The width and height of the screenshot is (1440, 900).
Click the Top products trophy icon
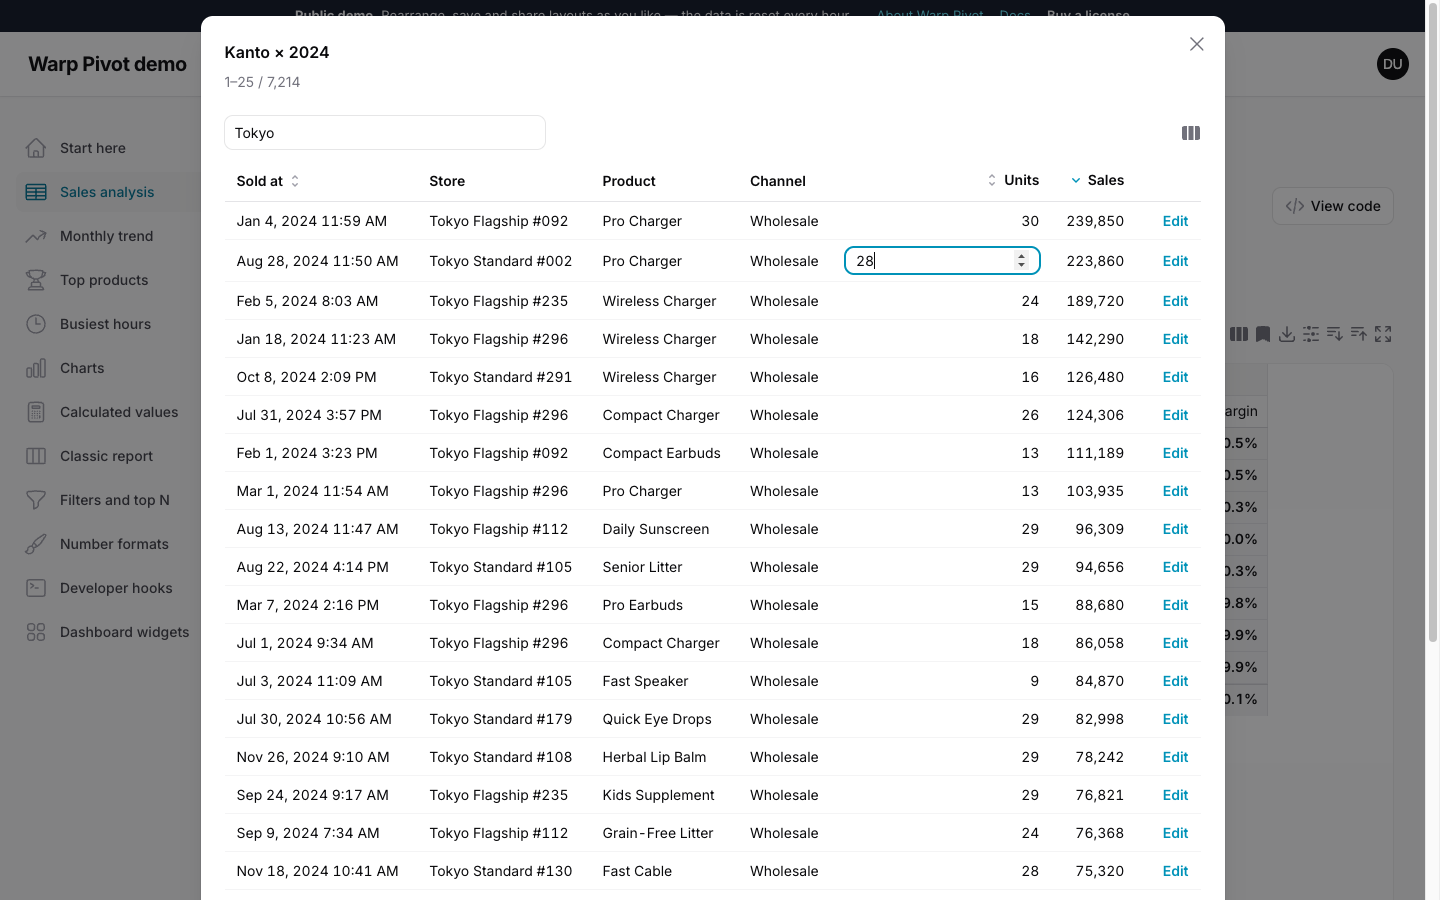point(36,280)
